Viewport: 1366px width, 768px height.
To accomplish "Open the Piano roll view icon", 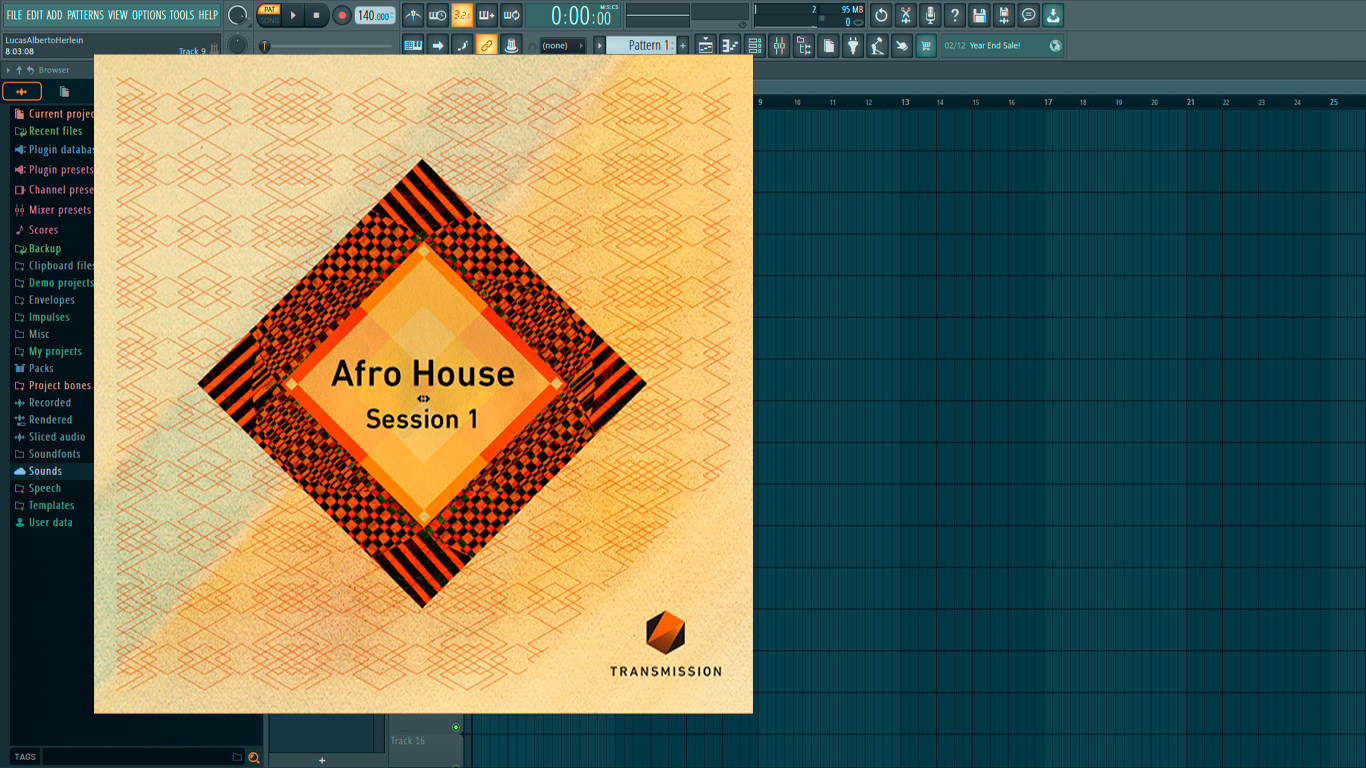I will [x=730, y=45].
